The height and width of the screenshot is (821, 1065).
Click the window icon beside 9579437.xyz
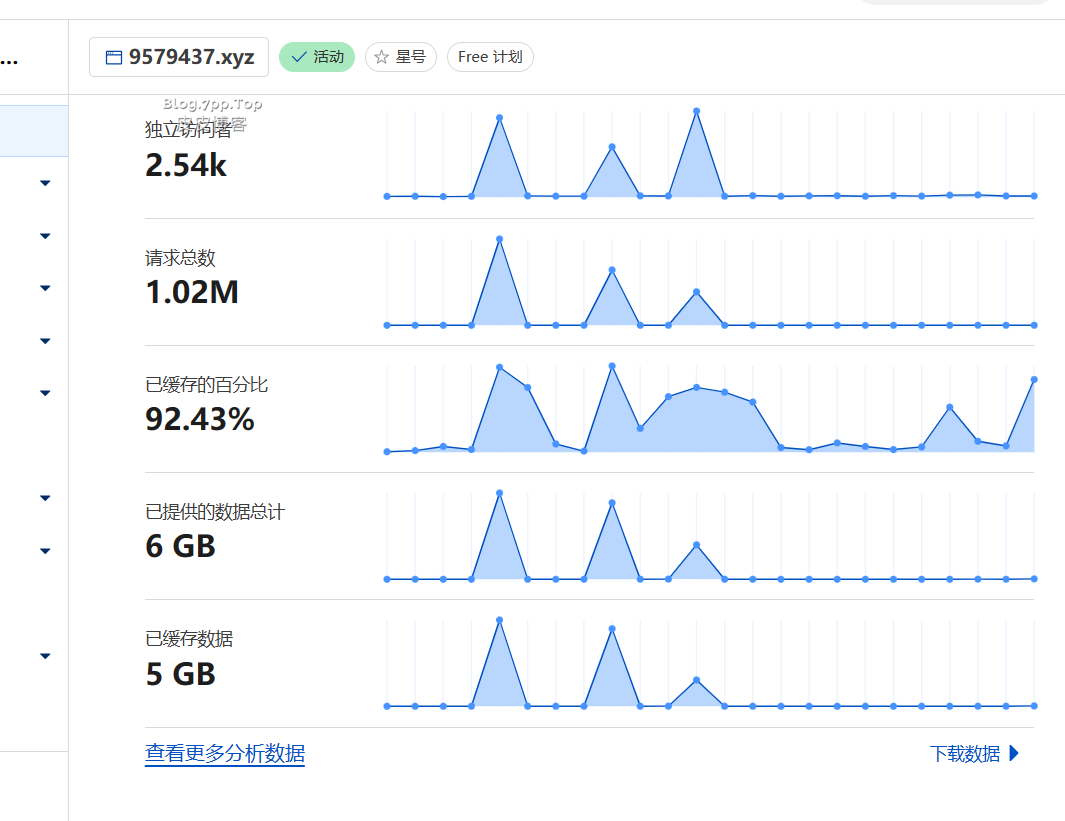(113, 57)
